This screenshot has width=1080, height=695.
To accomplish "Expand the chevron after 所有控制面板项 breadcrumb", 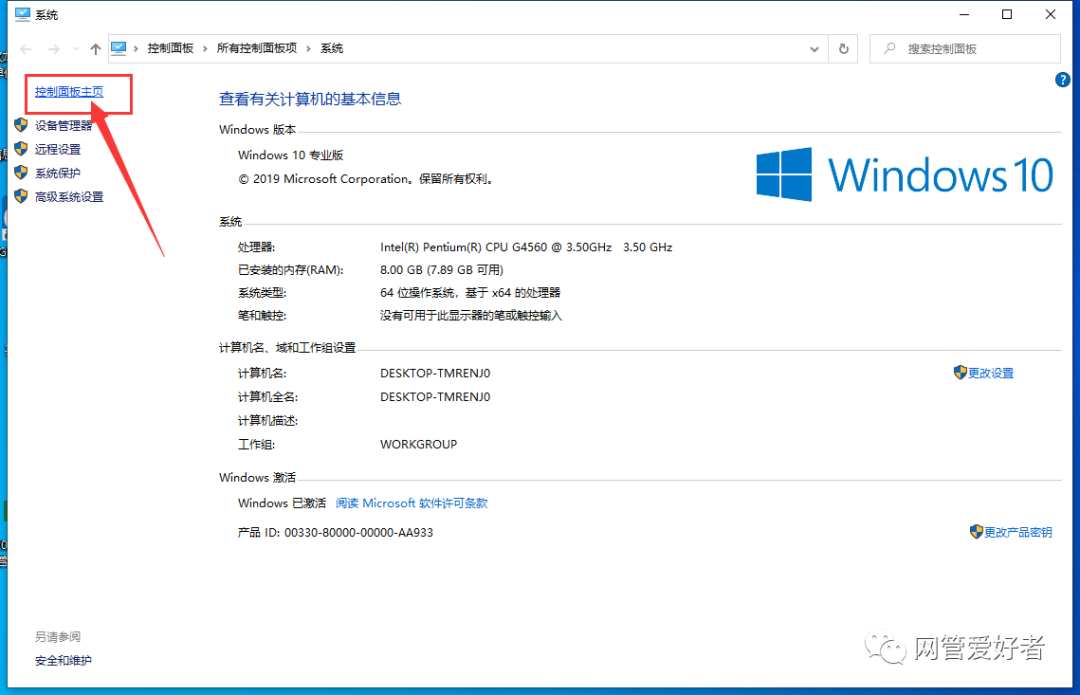I will click(308, 48).
